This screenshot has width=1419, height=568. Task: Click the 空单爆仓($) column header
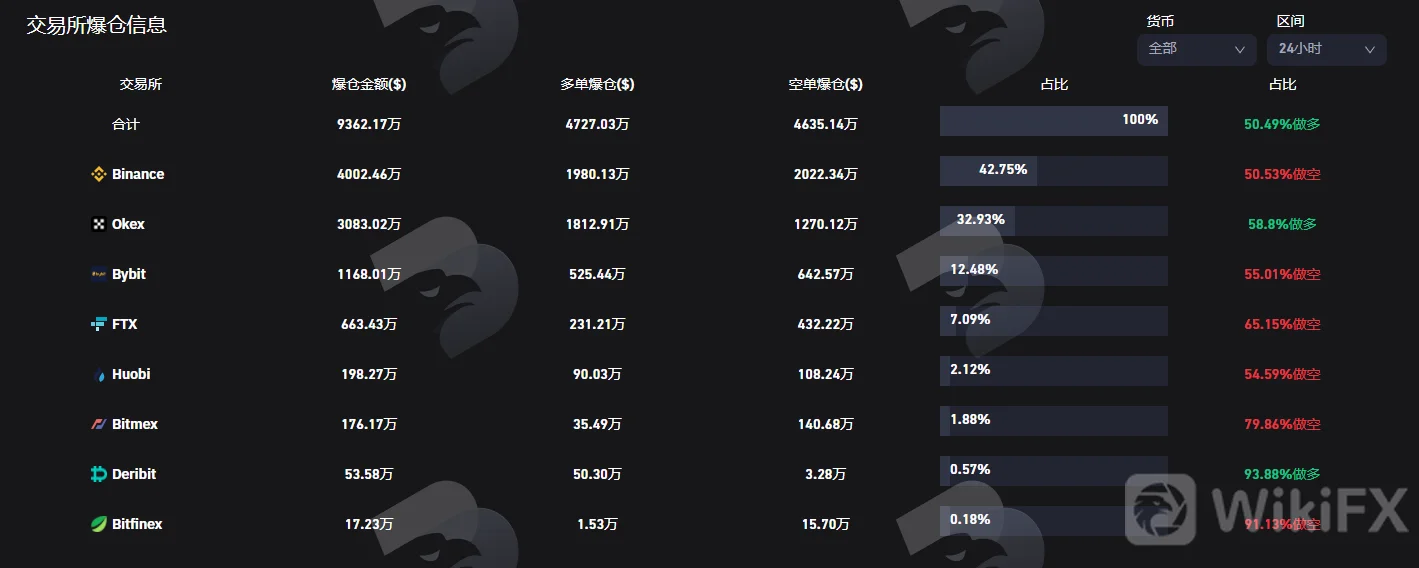click(x=825, y=85)
